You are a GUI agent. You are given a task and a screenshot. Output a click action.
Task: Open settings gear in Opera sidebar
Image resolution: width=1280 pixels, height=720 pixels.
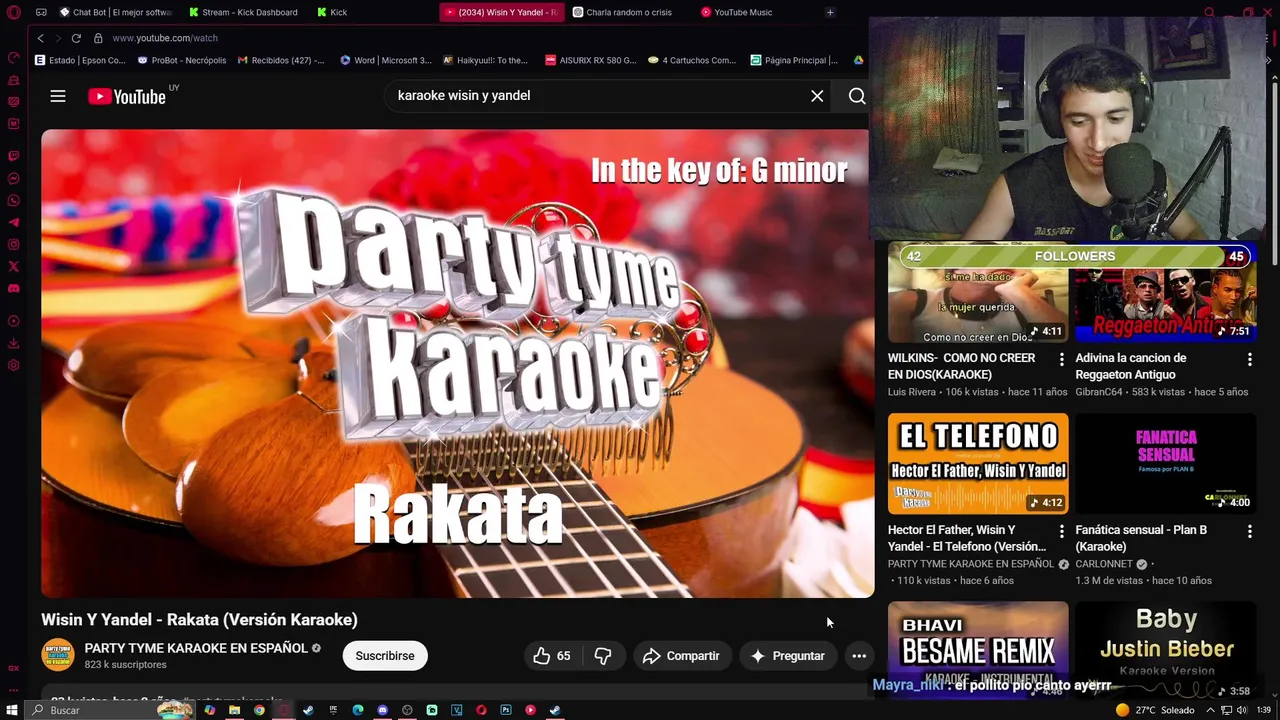(x=13, y=365)
